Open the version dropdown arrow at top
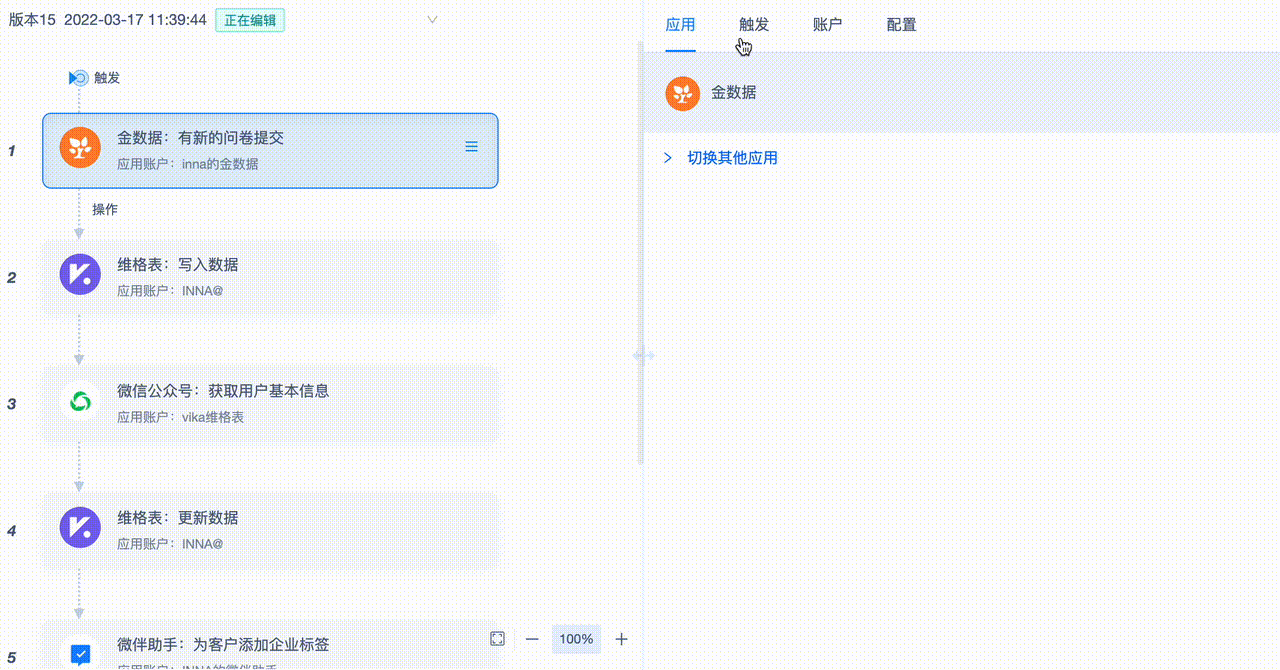Viewport: 1280px width, 670px height. 431,19
